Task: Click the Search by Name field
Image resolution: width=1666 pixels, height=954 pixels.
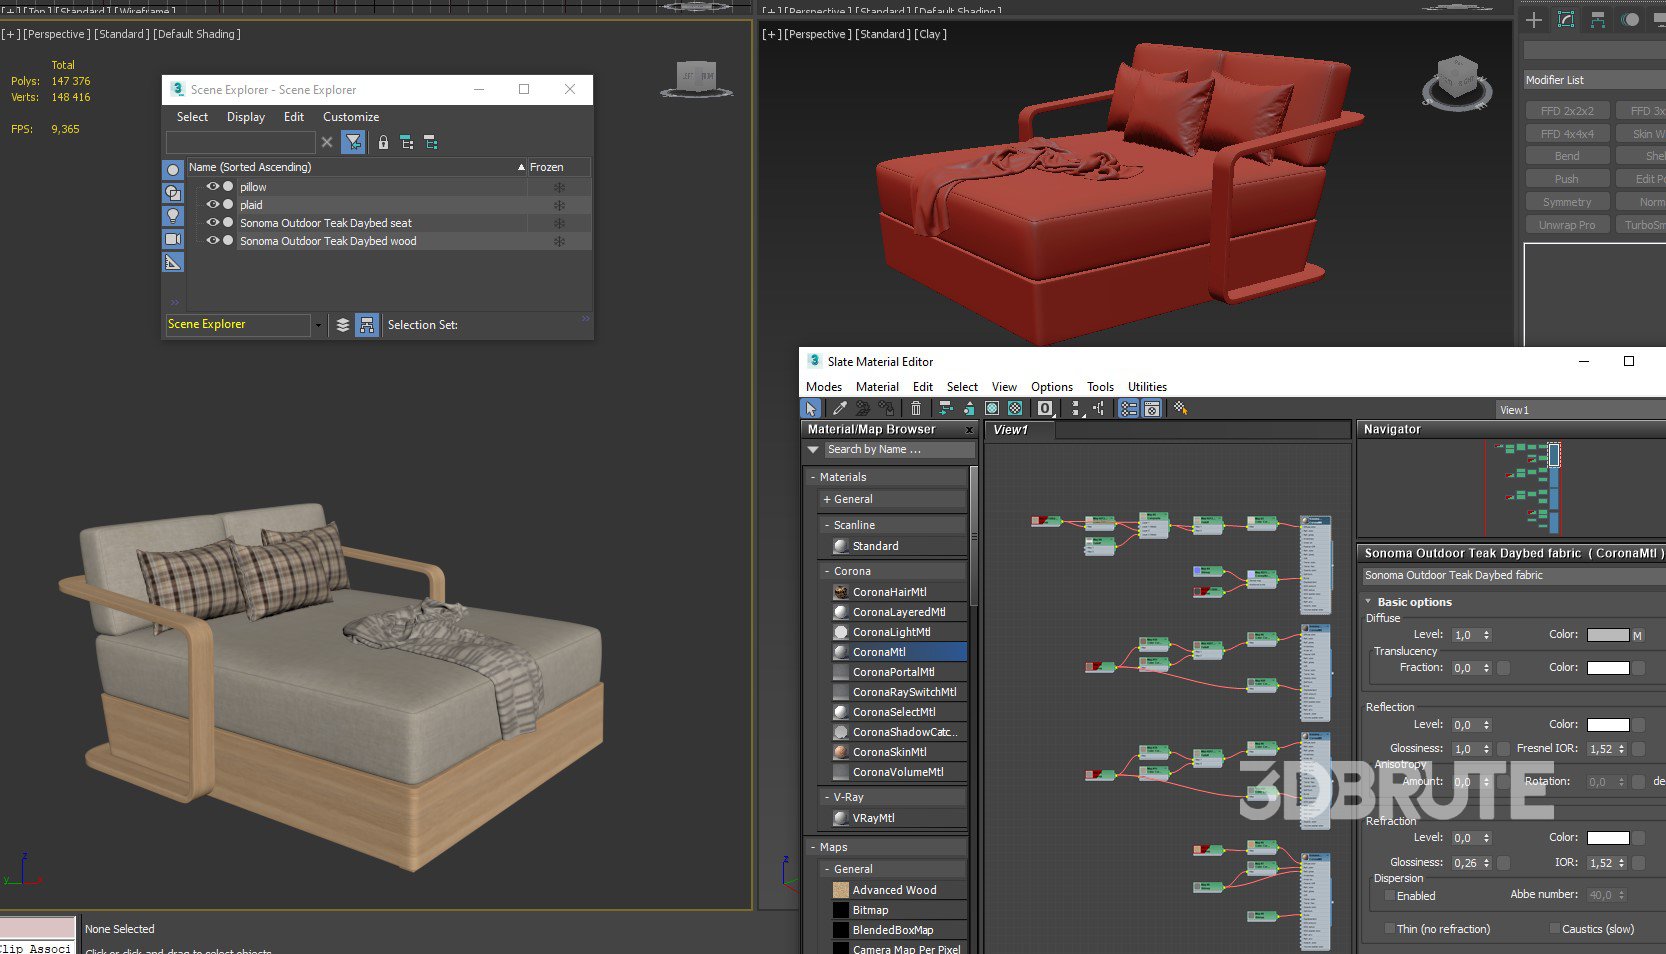Action: (x=898, y=450)
